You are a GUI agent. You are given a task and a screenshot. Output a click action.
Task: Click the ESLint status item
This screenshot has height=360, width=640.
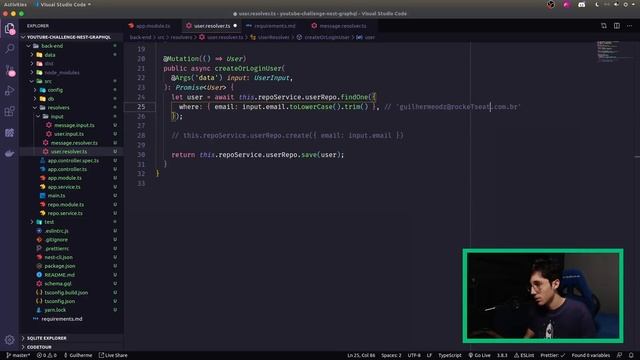[524, 356]
